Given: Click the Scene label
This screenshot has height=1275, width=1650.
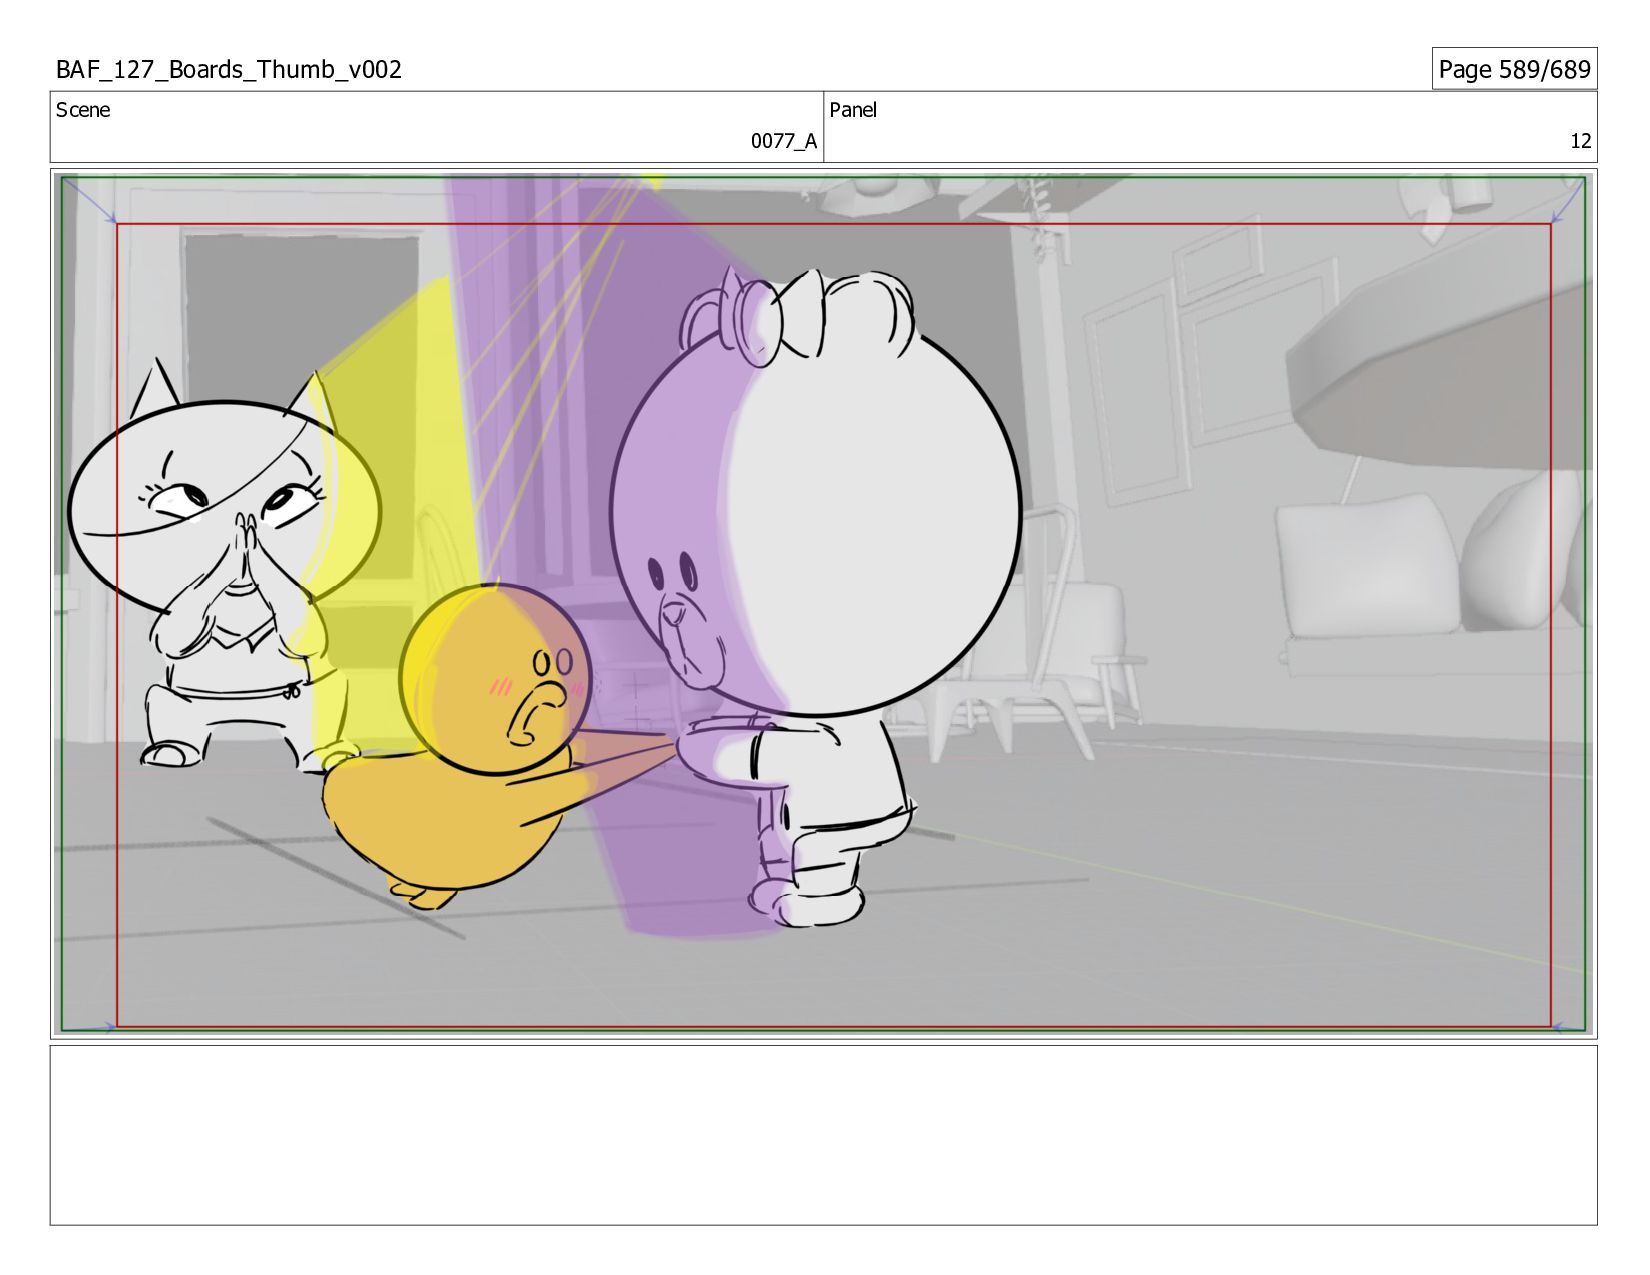Looking at the screenshot, I should click(83, 110).
